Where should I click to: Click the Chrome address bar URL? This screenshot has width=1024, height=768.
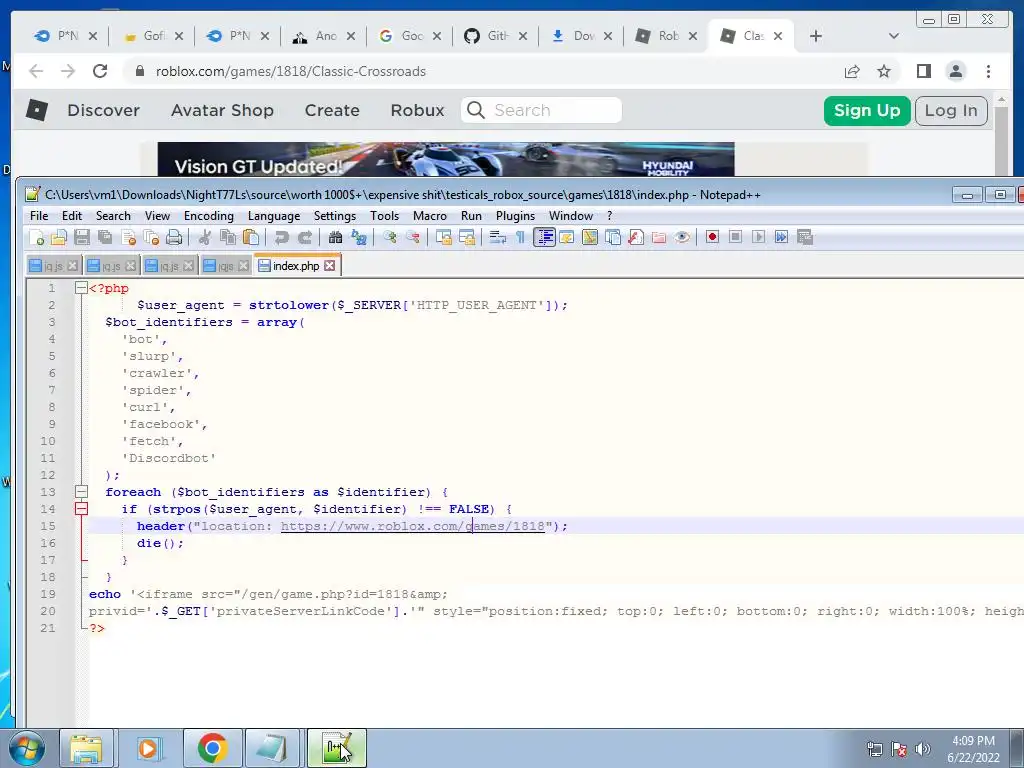[x=291, y=71]
